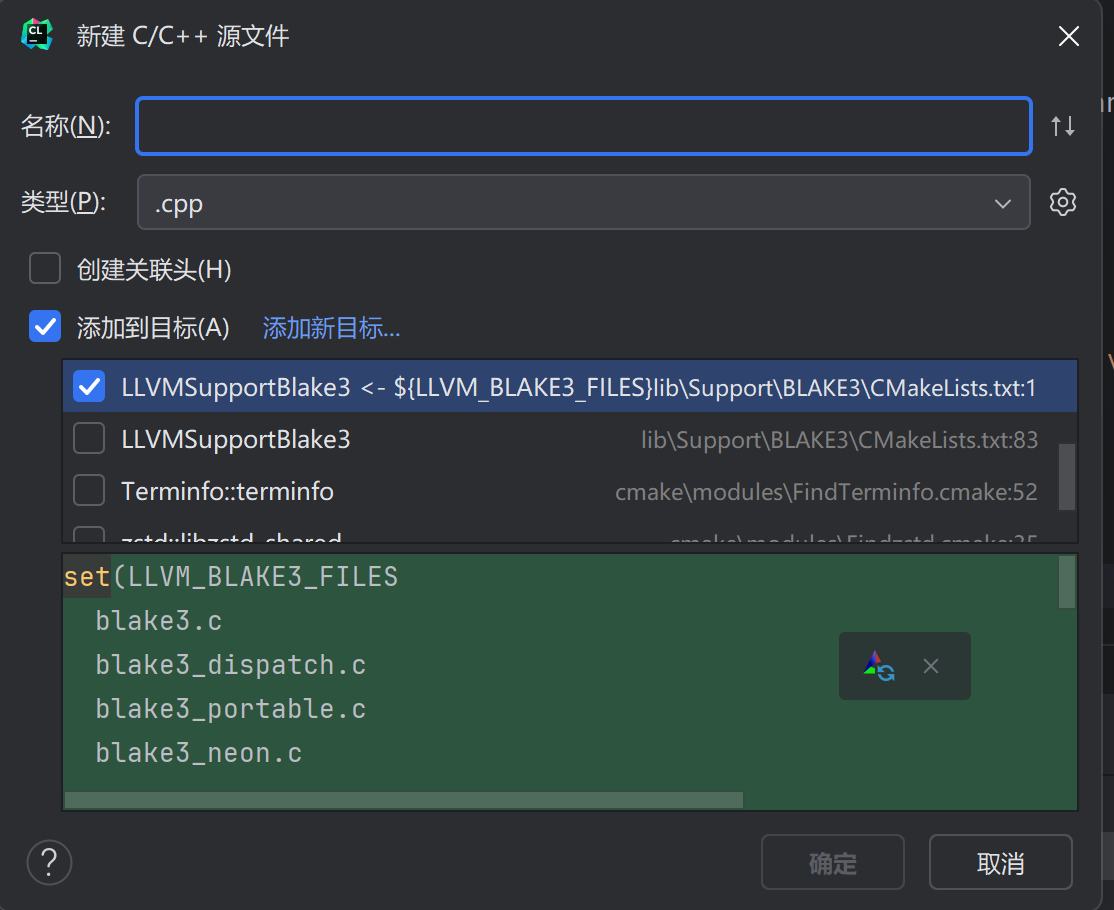Focus the file name input field

coord(584,126)
